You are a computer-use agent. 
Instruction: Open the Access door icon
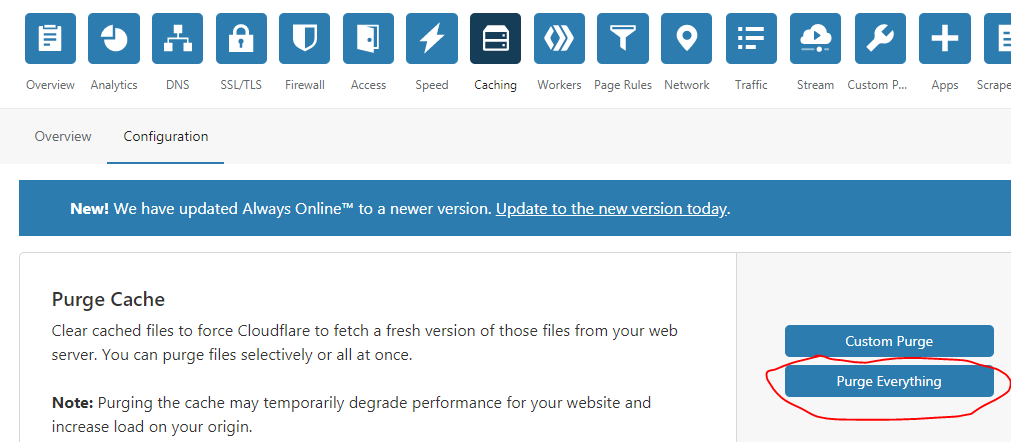coord(368,39)
